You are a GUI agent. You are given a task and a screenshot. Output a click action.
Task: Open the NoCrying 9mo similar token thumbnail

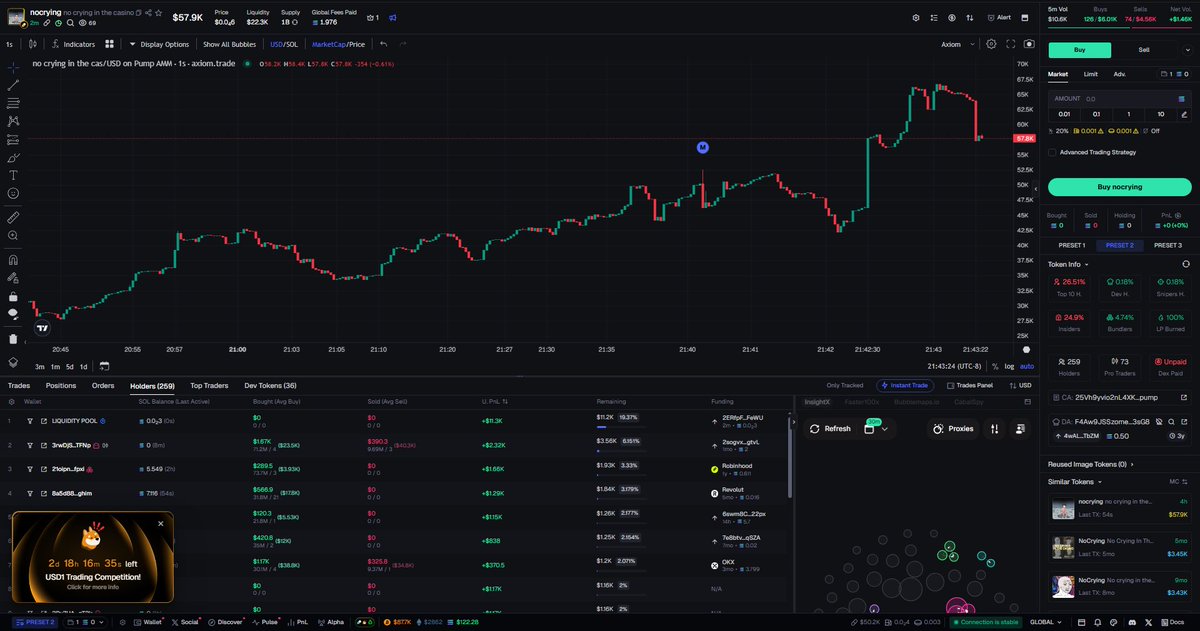[x=1063, y=587]
